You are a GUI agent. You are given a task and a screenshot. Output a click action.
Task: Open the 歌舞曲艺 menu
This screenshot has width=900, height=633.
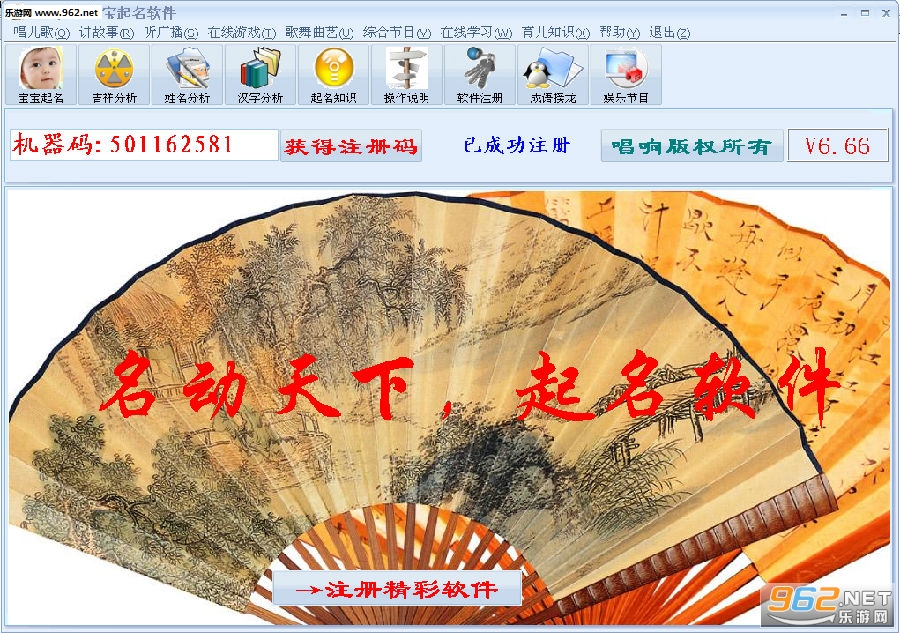pyautogui.click(x=319, y=32)
